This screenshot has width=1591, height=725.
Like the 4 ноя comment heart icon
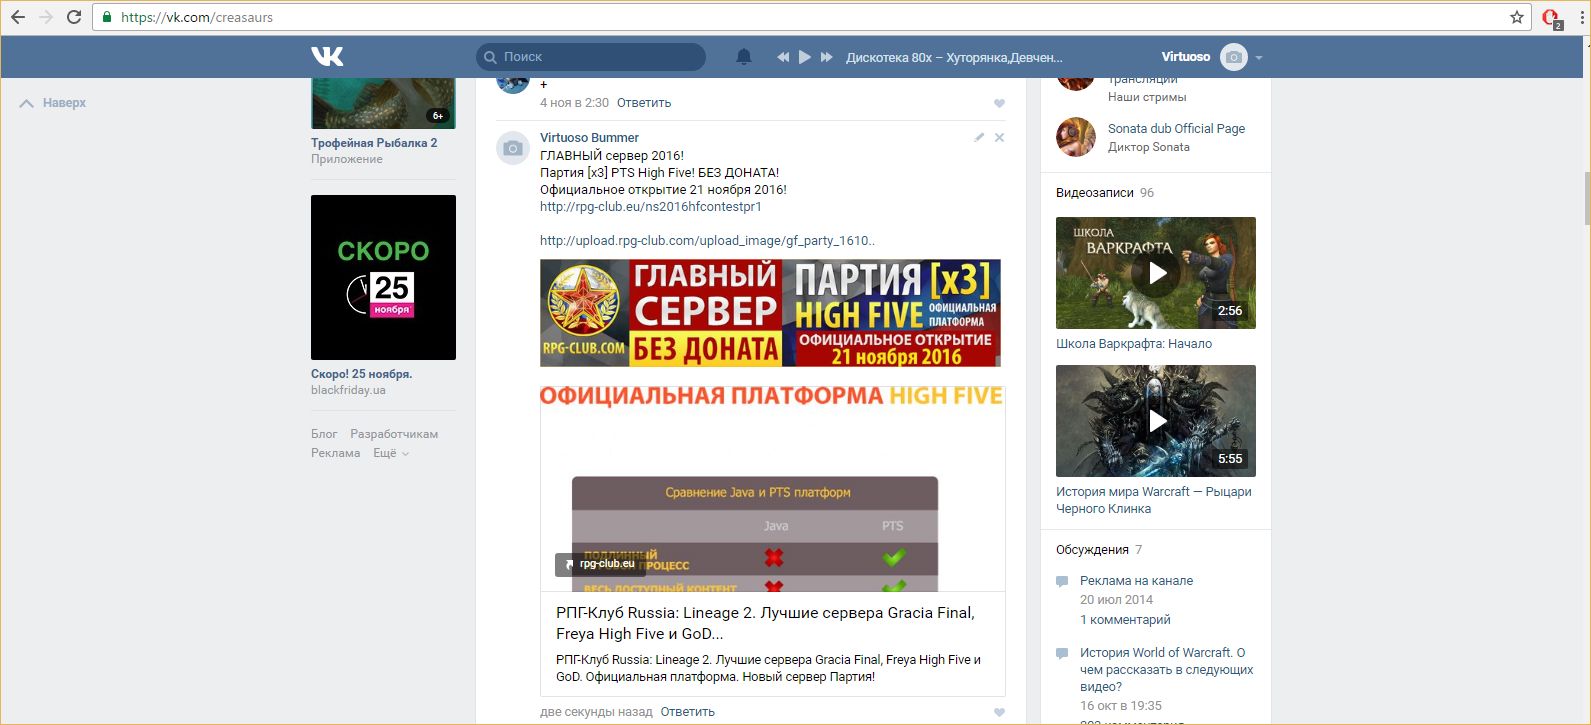tap(999, 103)
